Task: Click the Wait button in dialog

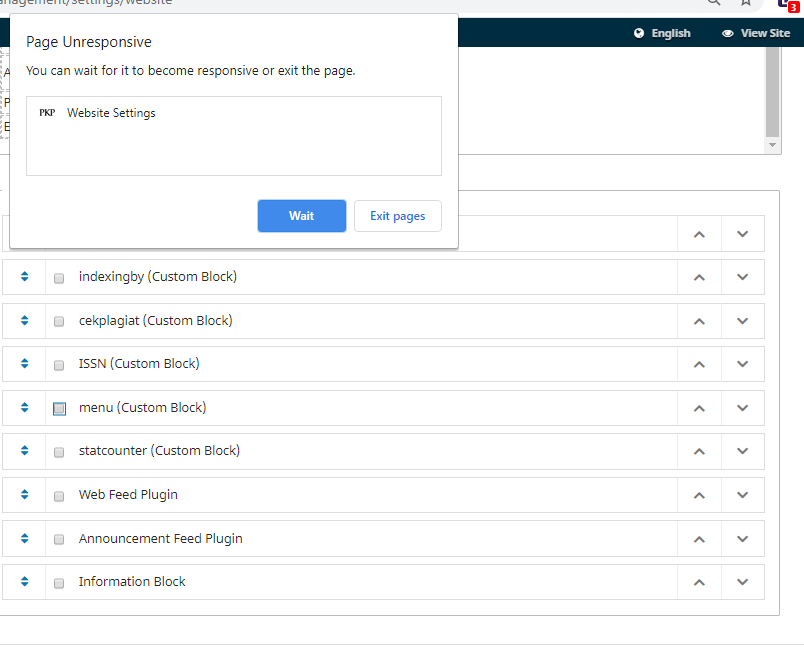Action: 302,216
